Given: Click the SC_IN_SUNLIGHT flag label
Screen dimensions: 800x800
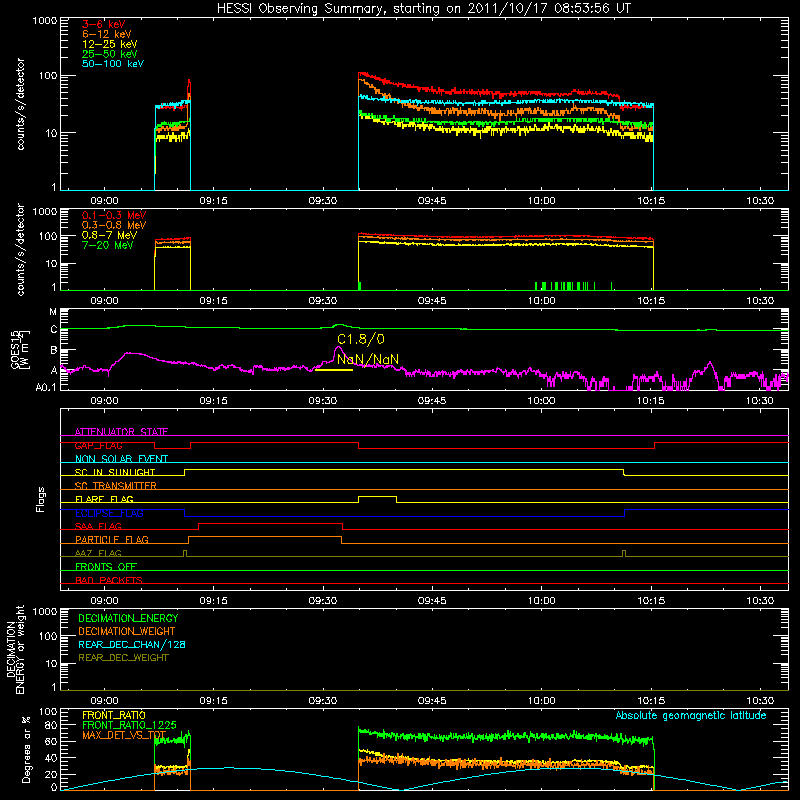Looking at the screenshot, I should [x=115, y=472].
